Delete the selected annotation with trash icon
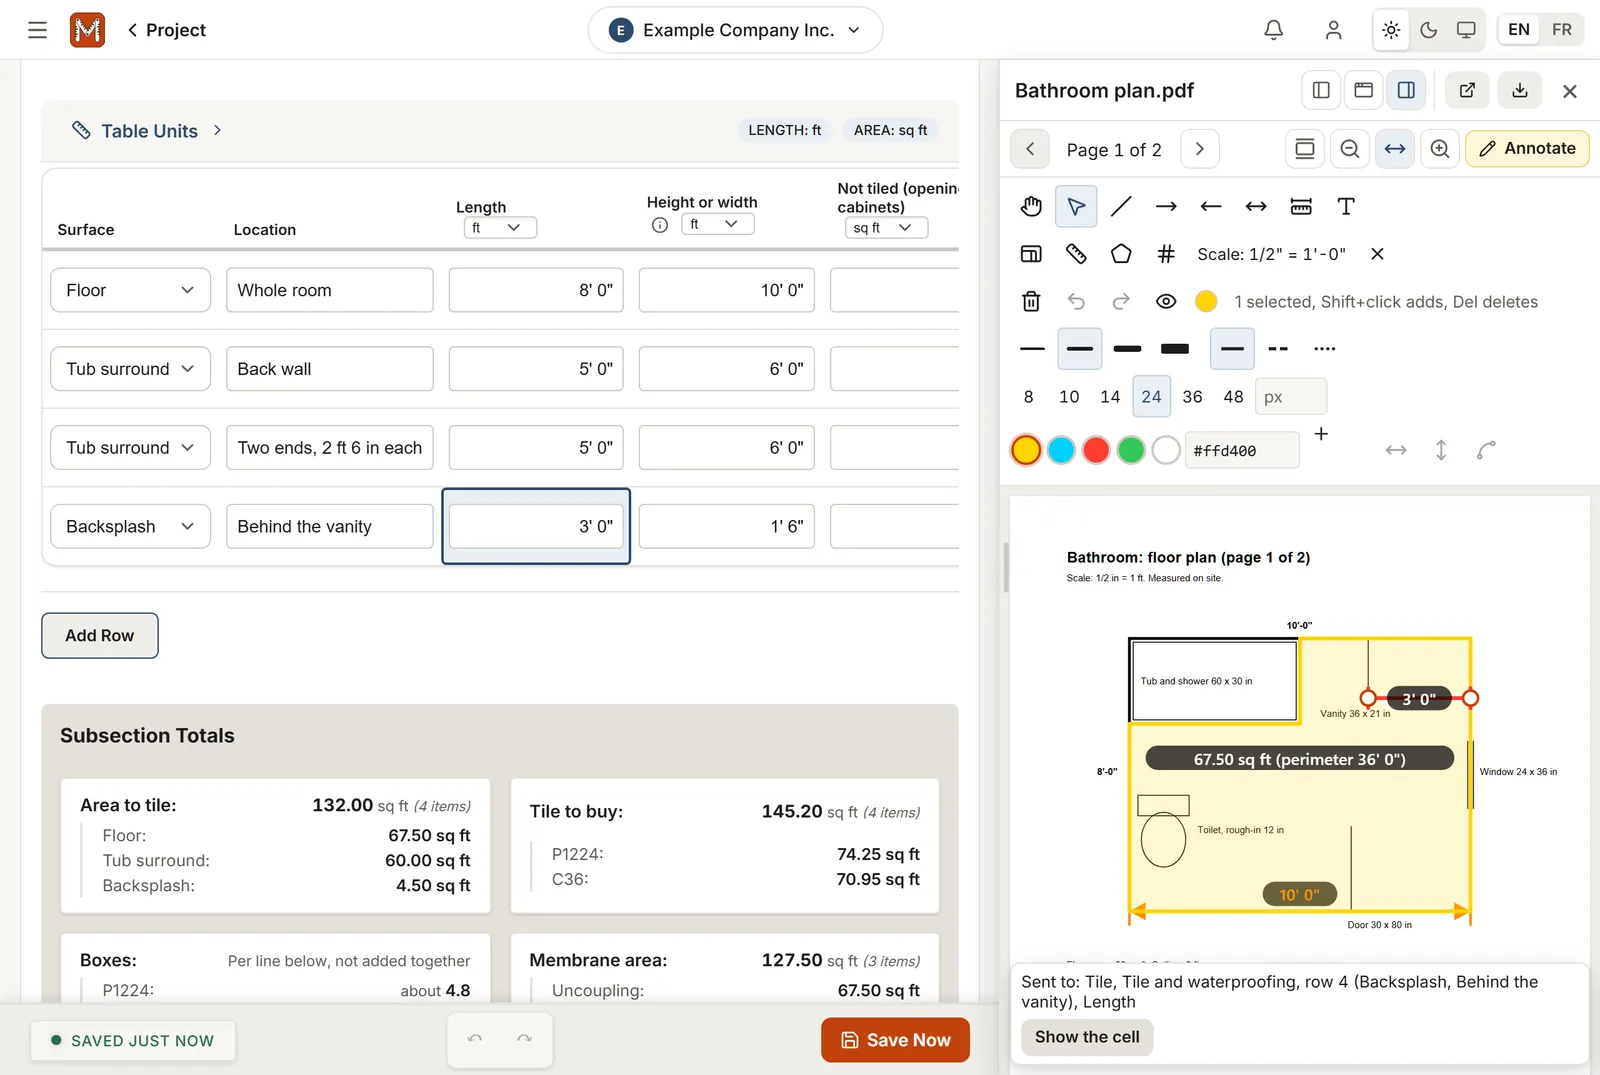Image resolution: width=1600 pixels, height=1075 pixels. pos(1031,301)
